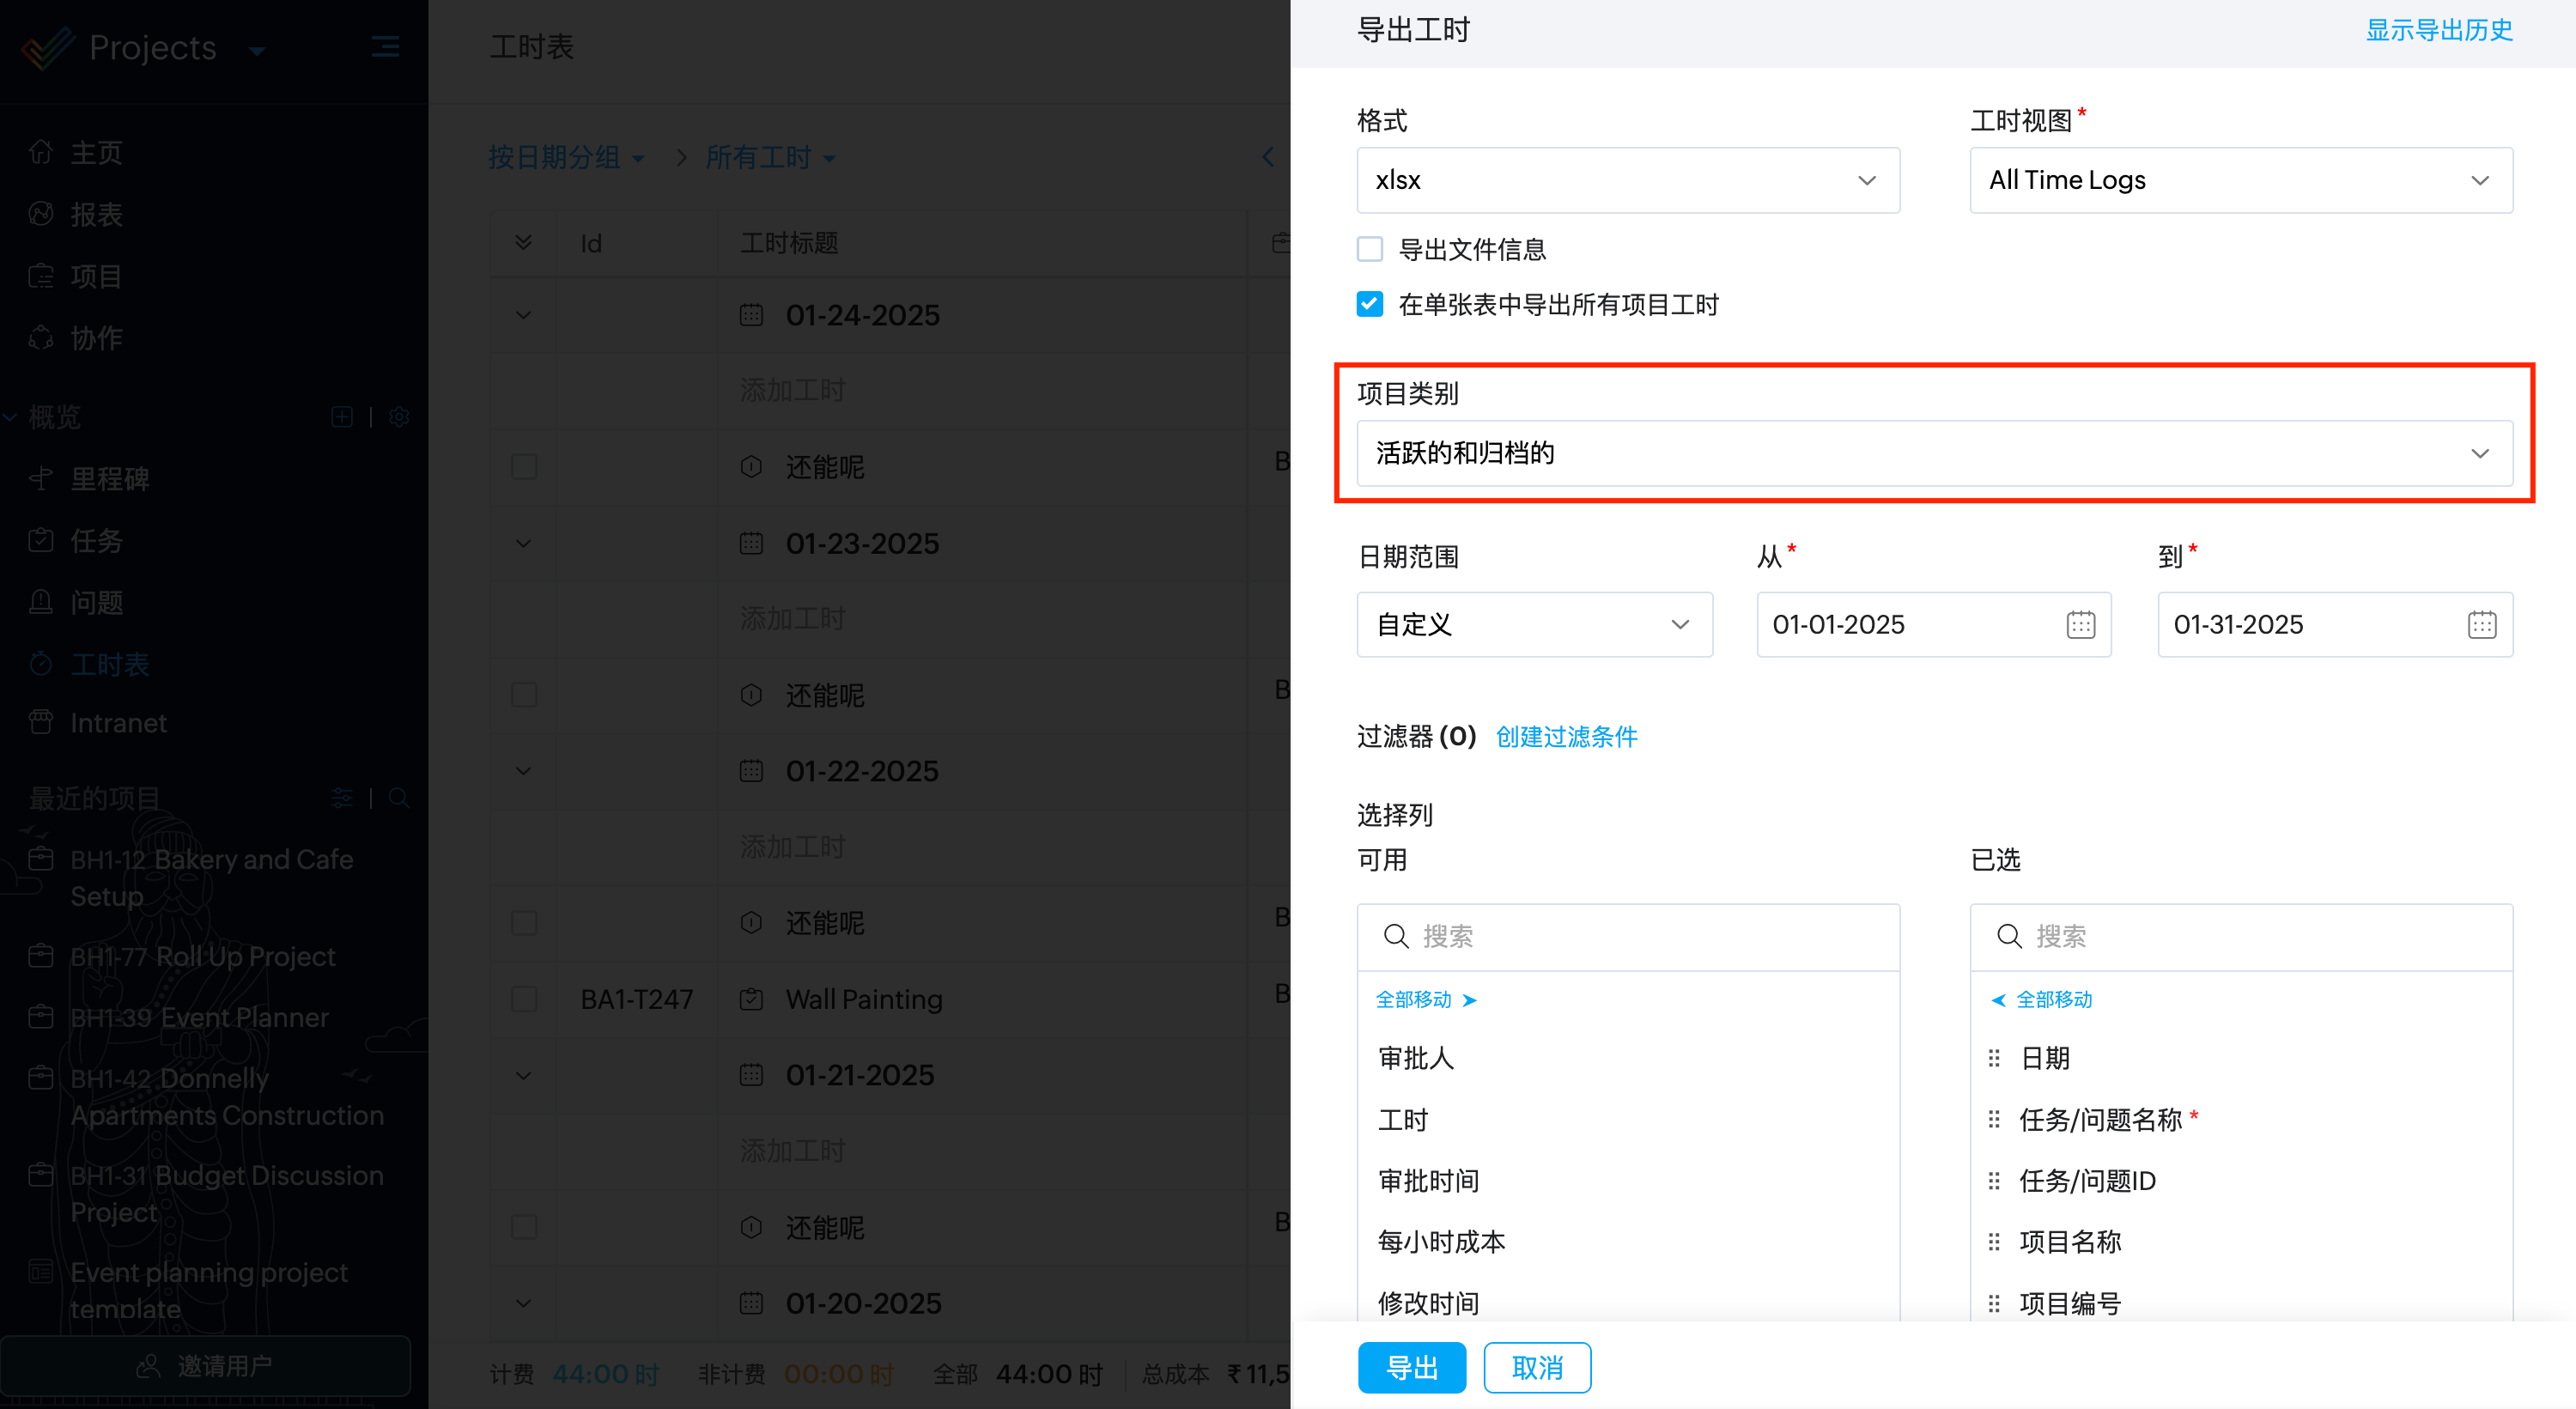Image resolution: width=2576 pixels, height=1409 pixels.
Task: Open the 日期范围 自定义 dropdown
Action: coord(1533,625)
